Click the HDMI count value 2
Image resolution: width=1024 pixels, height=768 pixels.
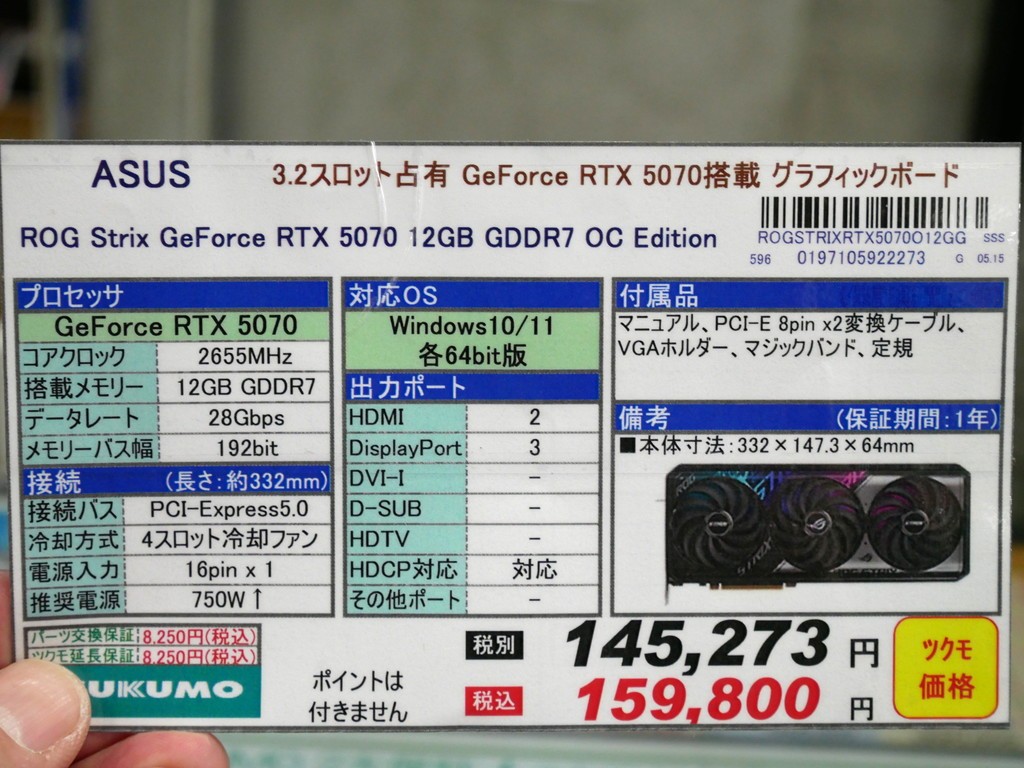535,417
